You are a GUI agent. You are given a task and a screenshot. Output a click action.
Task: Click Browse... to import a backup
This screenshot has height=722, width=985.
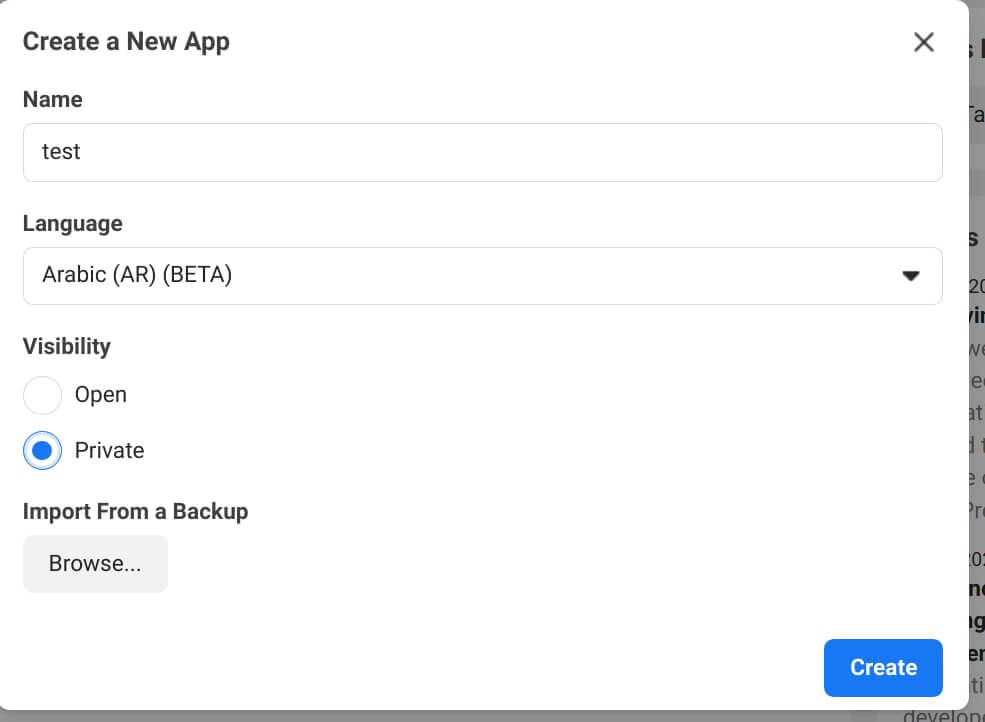point(95,564)
